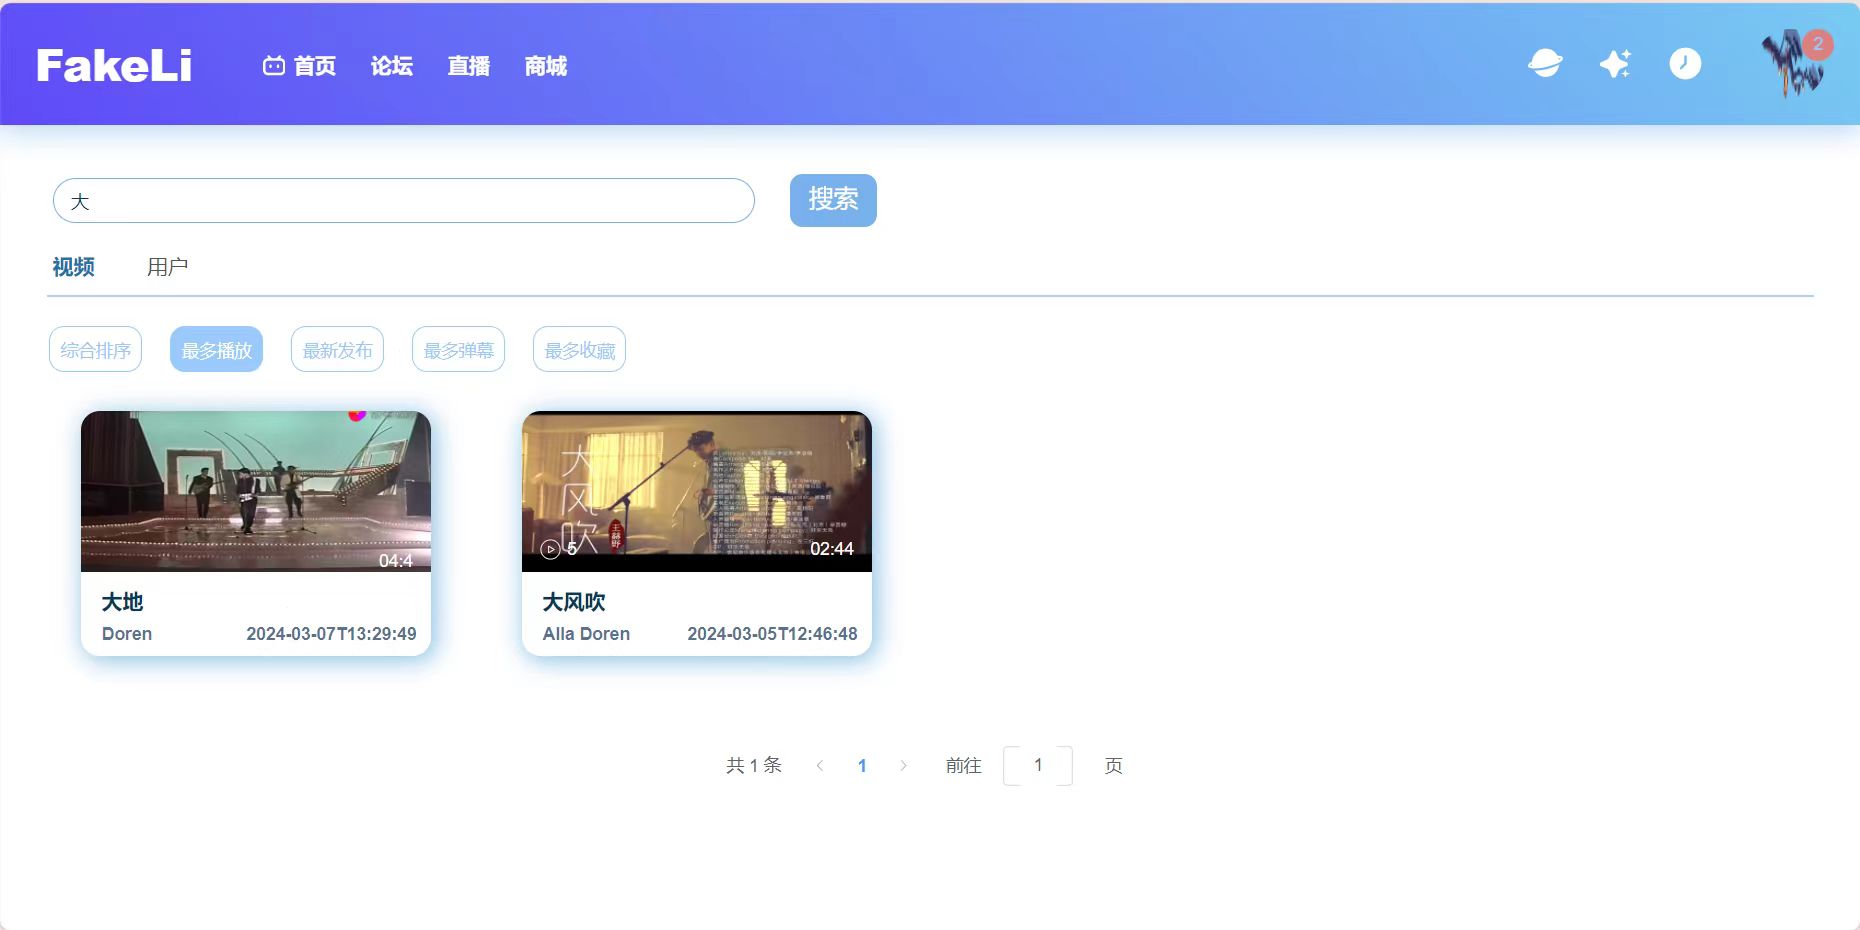Screen dimensions: 1860x930
Task: Sort results by 最多弹幕
Action: 458,349
